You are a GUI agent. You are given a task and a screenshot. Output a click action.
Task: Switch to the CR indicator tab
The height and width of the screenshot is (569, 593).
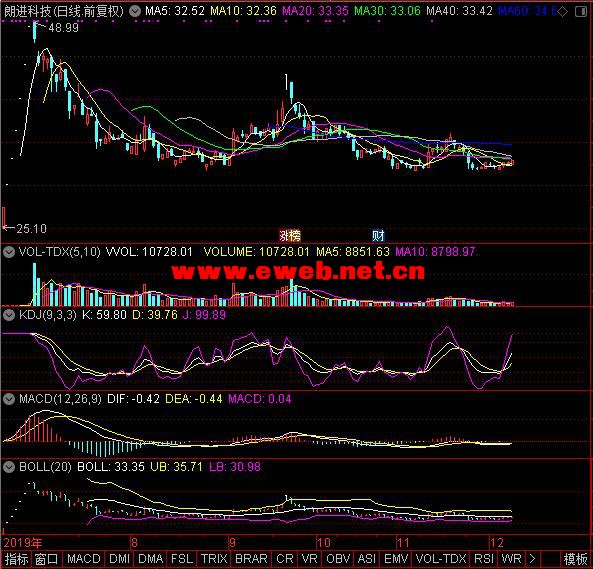click(284, 559)
